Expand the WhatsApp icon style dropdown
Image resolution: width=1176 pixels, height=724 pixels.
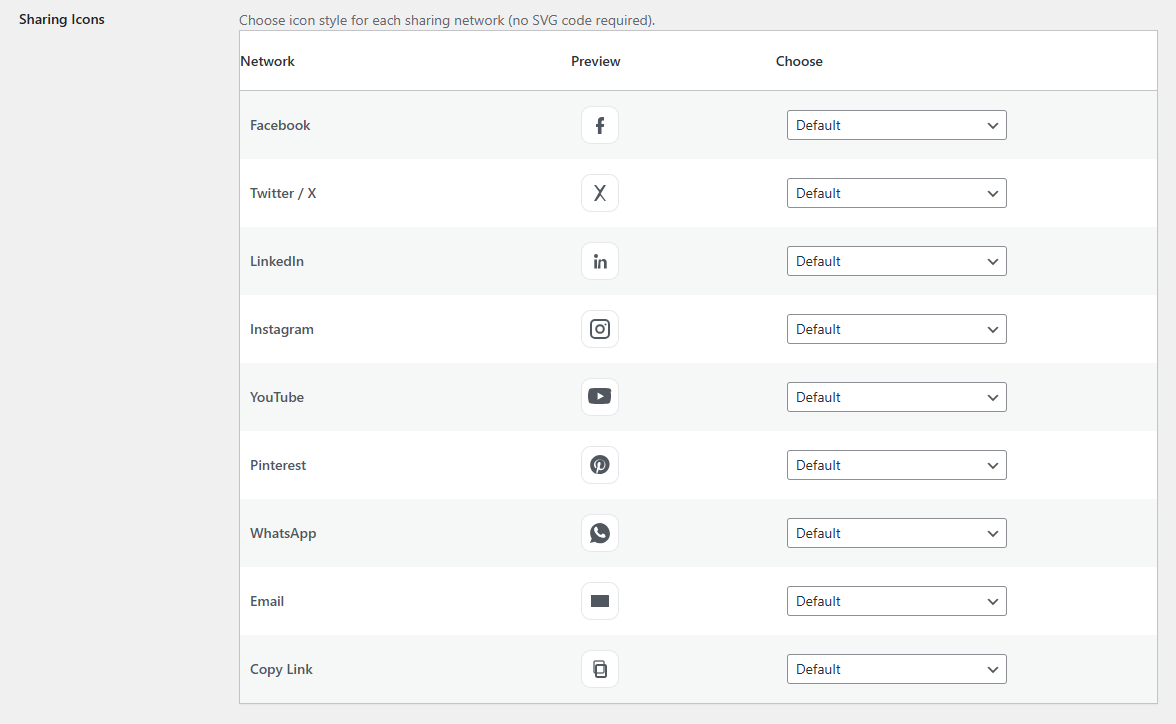click(896, 533)
